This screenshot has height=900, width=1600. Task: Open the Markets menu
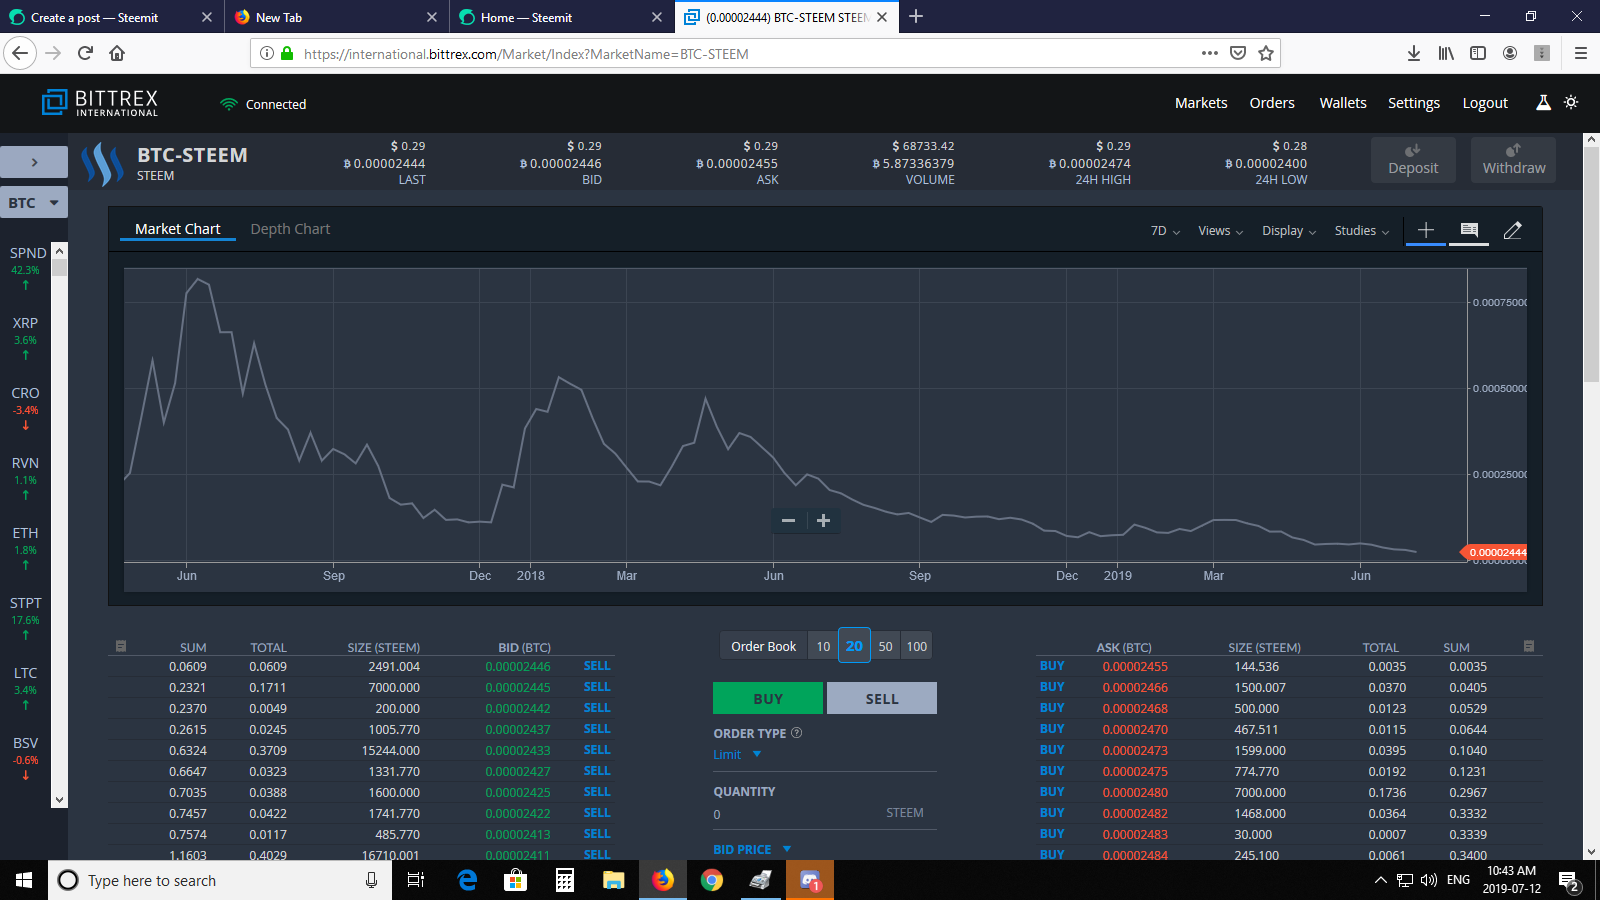(1201, 103)
